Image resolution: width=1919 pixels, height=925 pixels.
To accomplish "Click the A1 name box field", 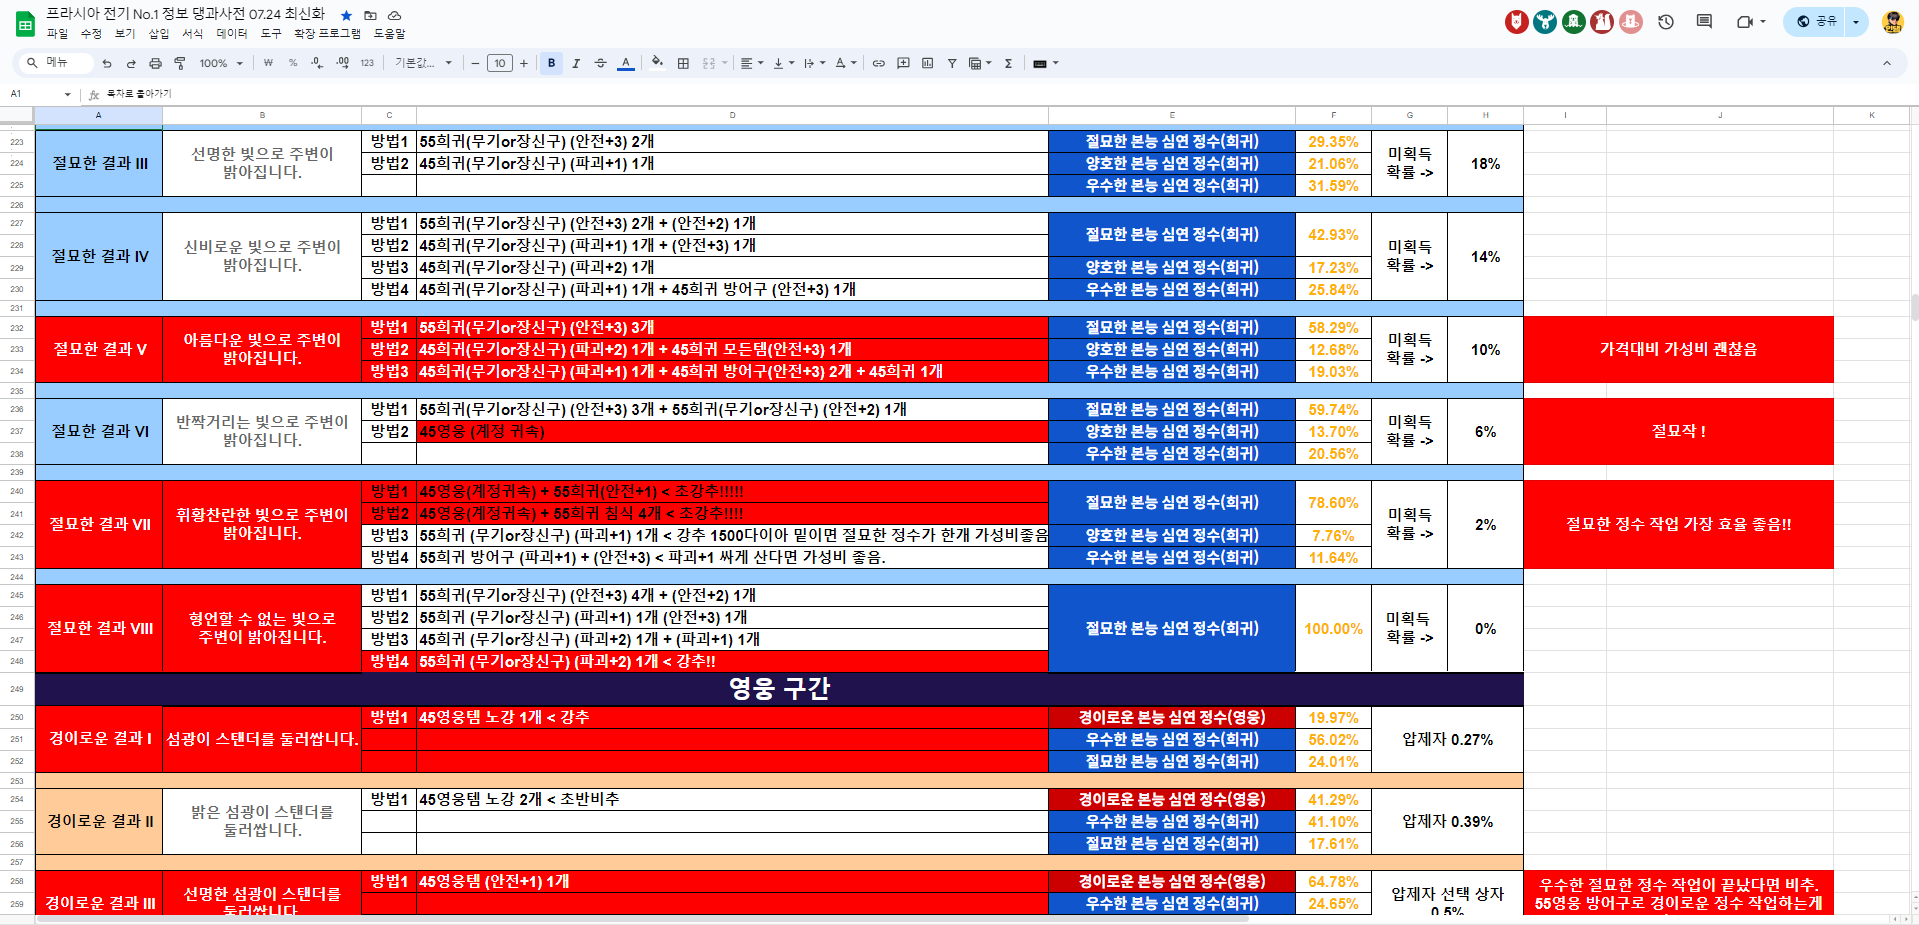I will (35, 94).
